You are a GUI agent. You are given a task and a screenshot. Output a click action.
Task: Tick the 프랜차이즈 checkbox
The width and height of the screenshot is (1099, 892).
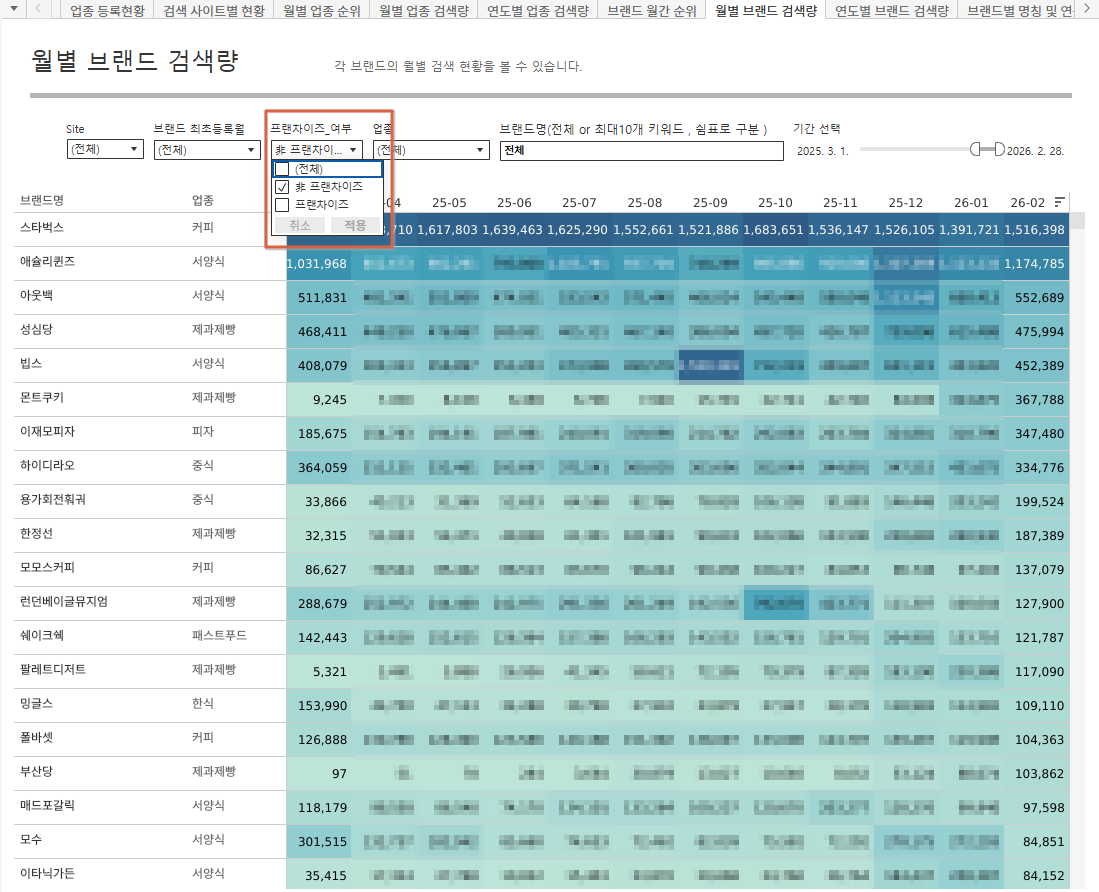coord(282,204)
